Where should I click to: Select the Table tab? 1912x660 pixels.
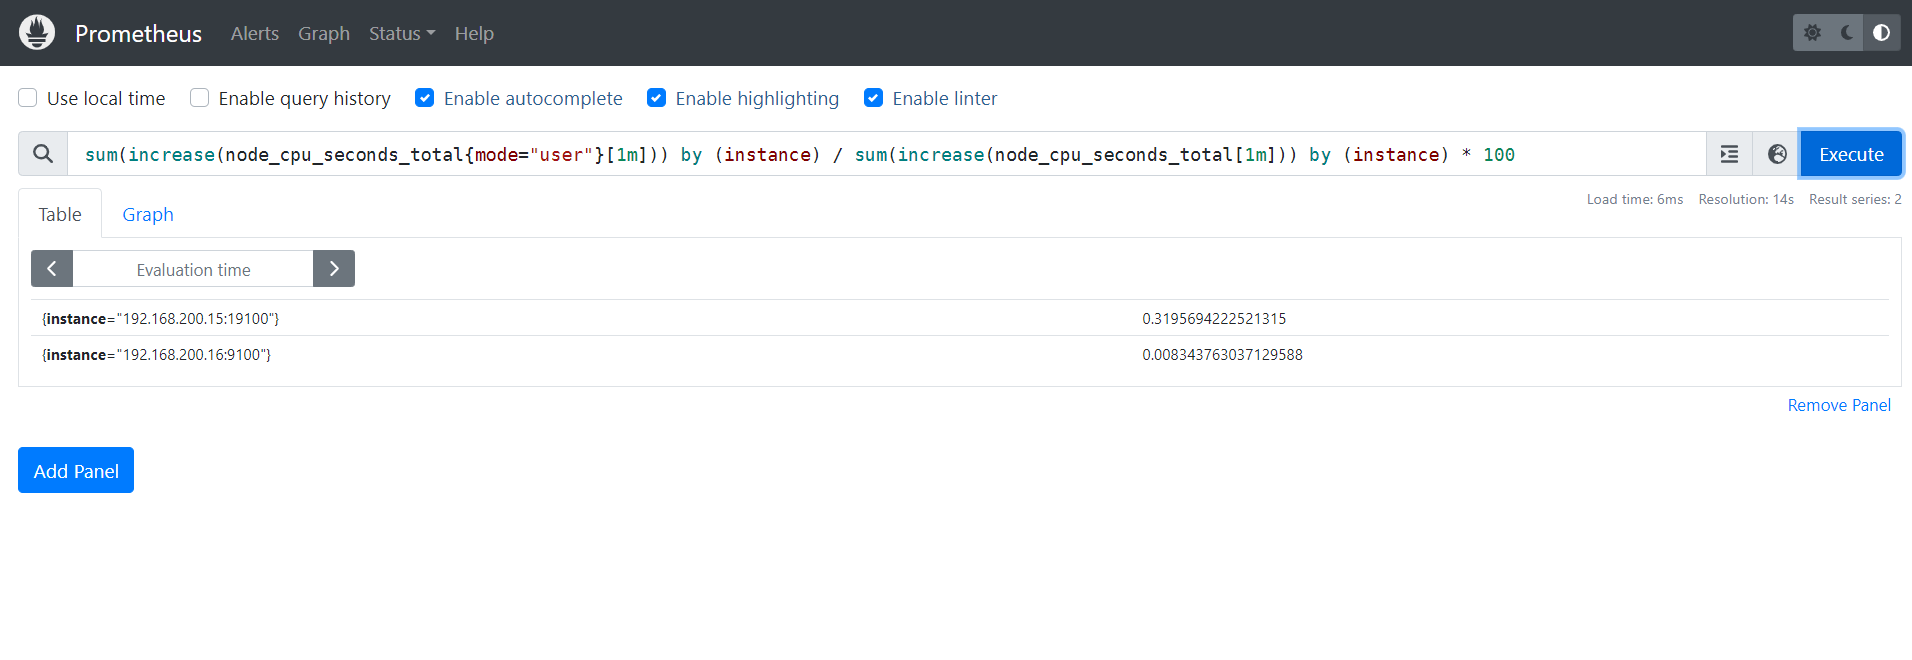tap(60, 214)
